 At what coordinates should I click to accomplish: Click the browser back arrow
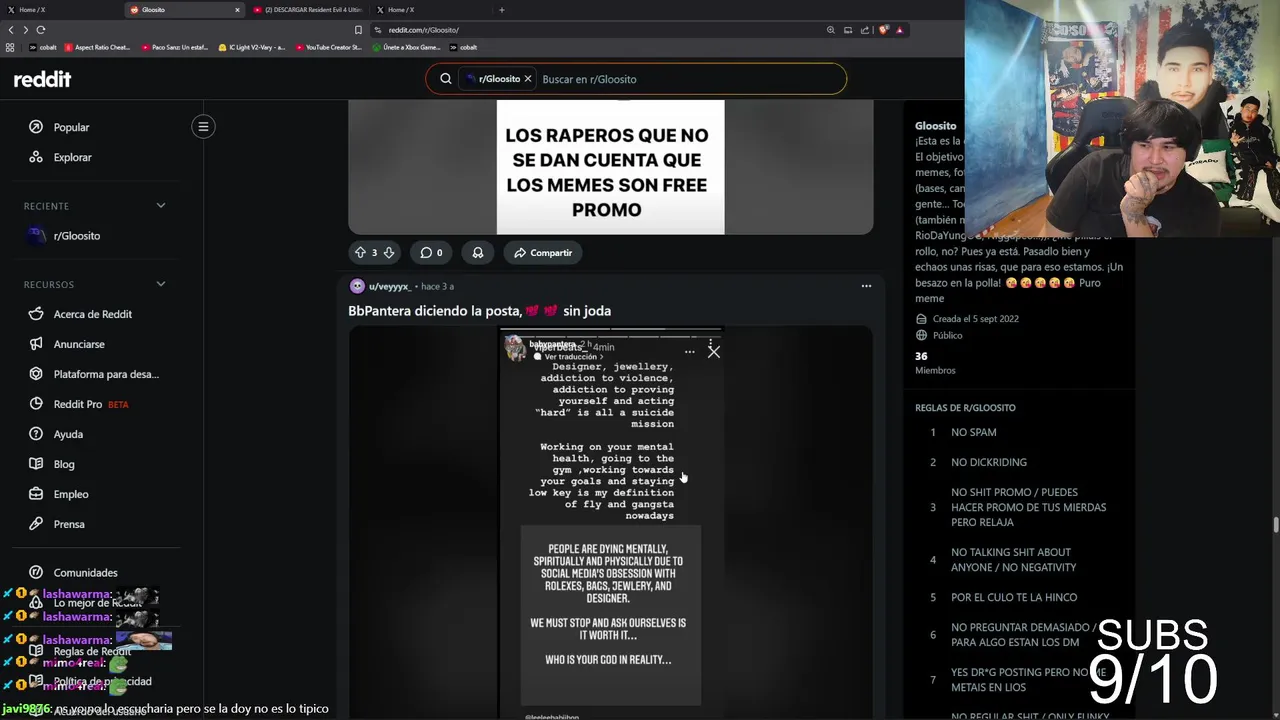click(11, 30)
